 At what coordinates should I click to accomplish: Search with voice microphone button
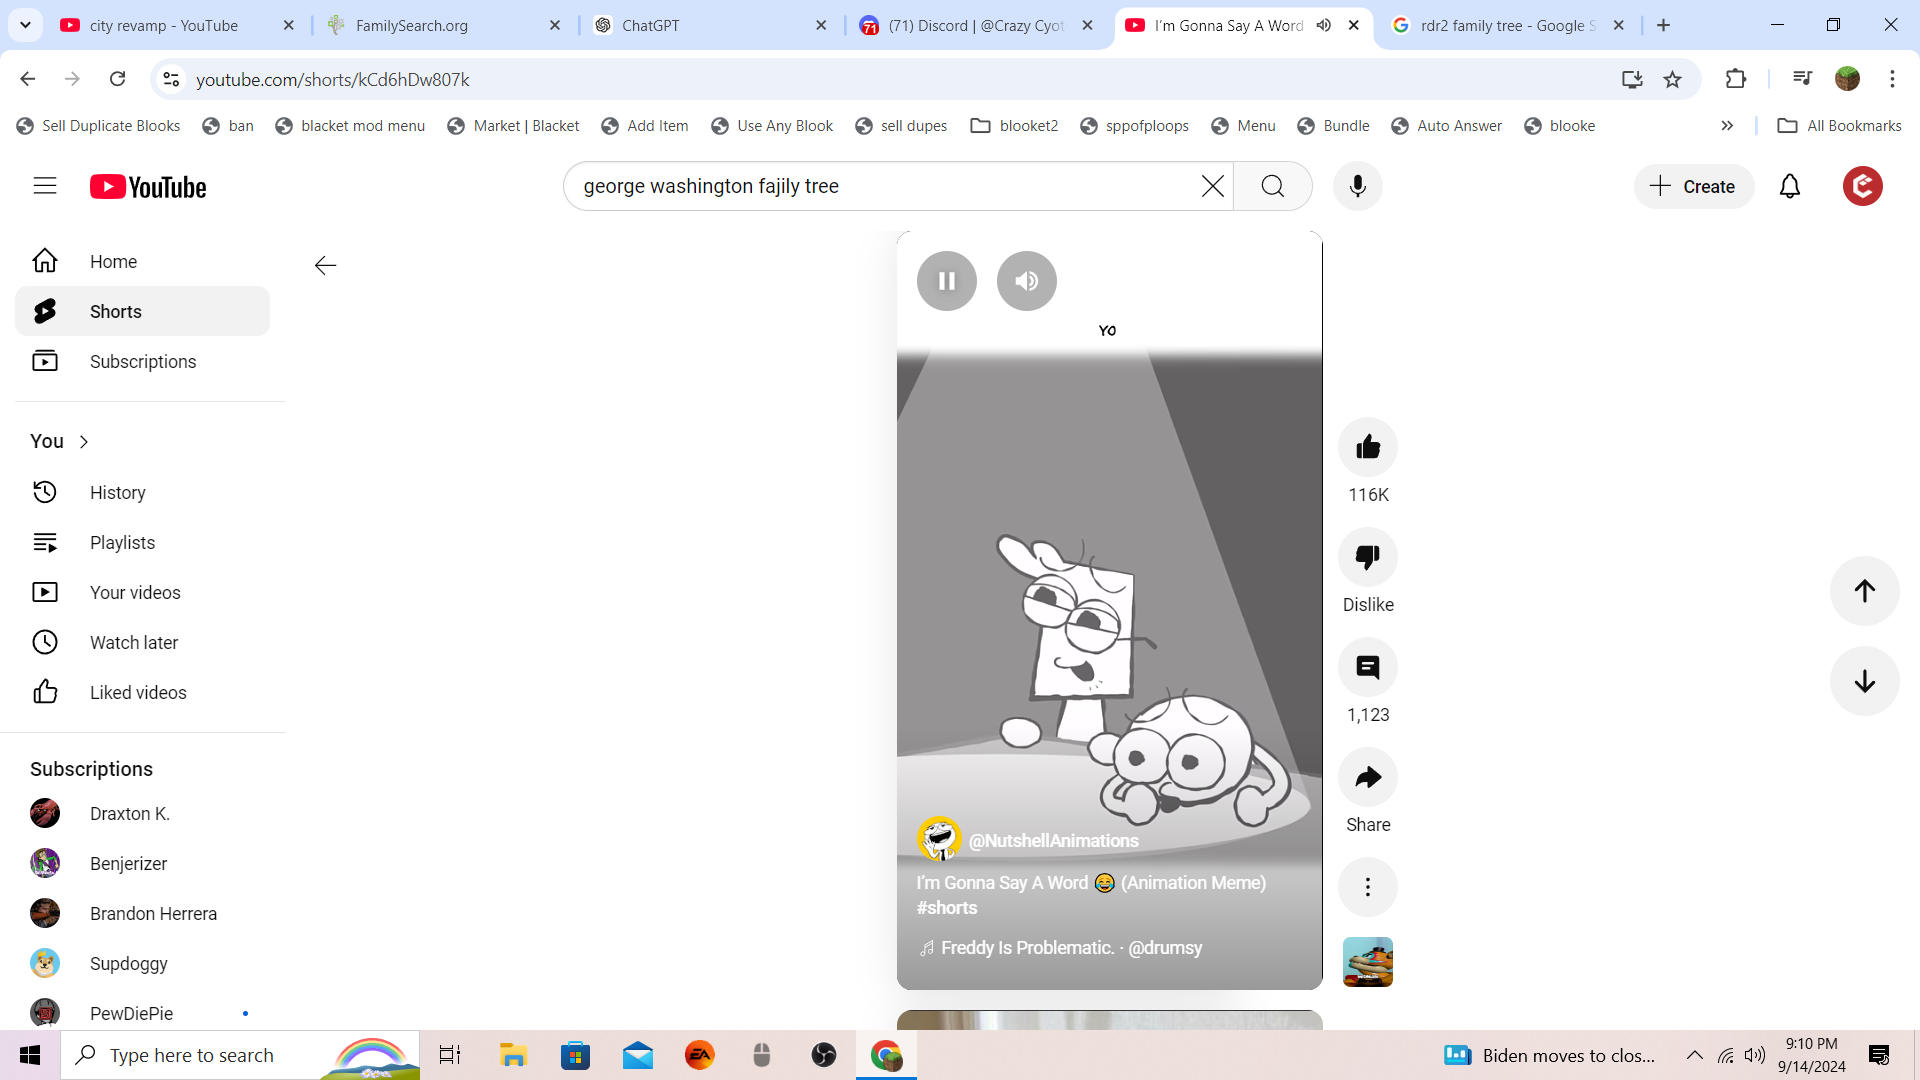point(1357,186)
